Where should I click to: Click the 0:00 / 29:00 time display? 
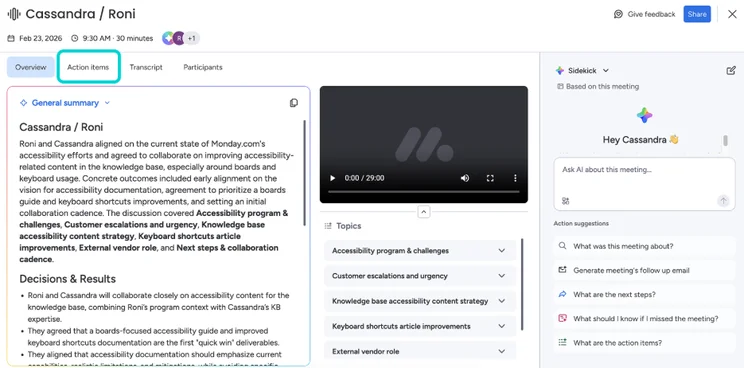(364, 178)
